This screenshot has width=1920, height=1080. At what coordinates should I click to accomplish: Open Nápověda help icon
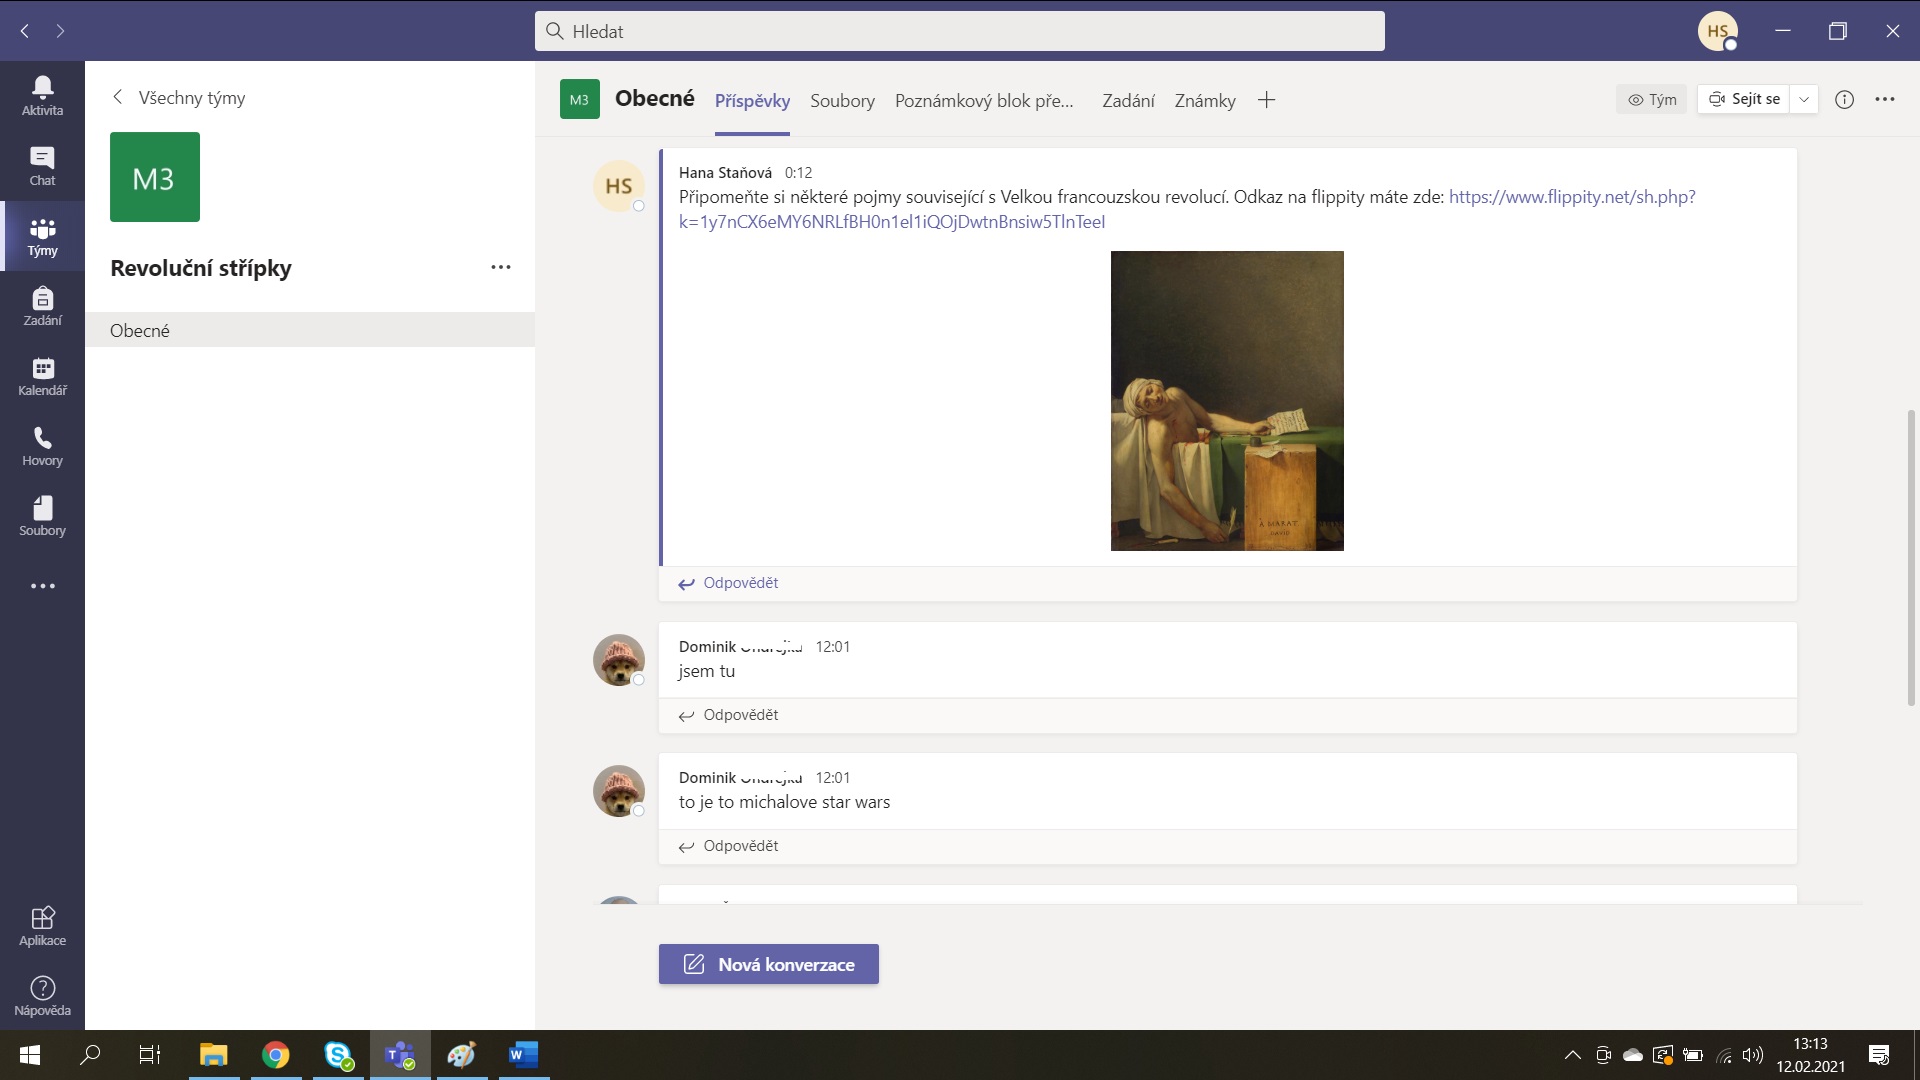coord(42,996)
